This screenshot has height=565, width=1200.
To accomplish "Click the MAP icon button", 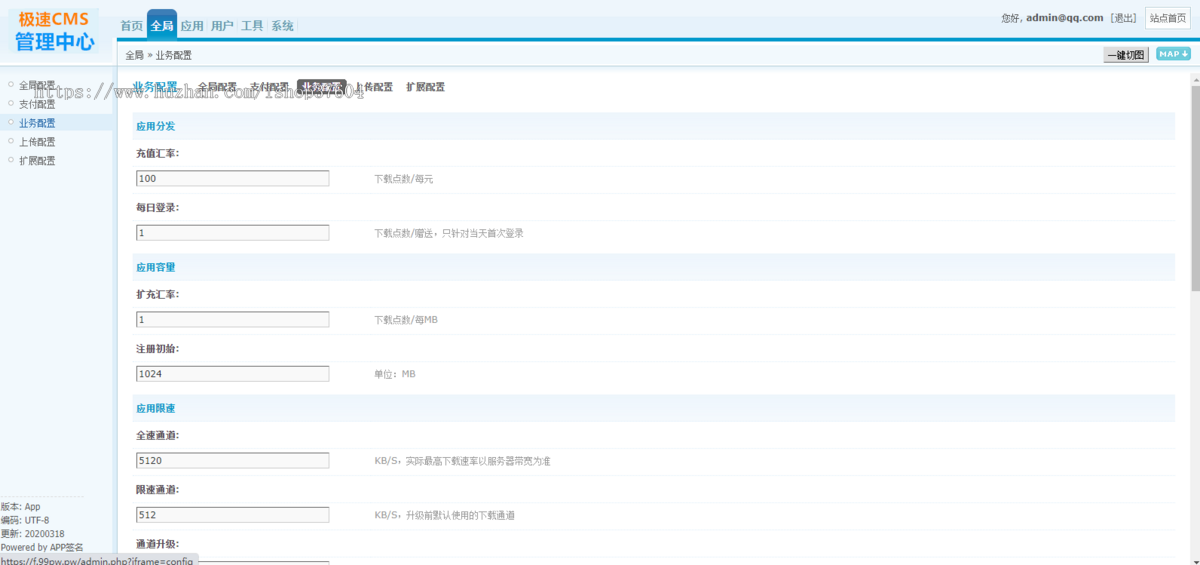I will click(x=1173, y=54).
